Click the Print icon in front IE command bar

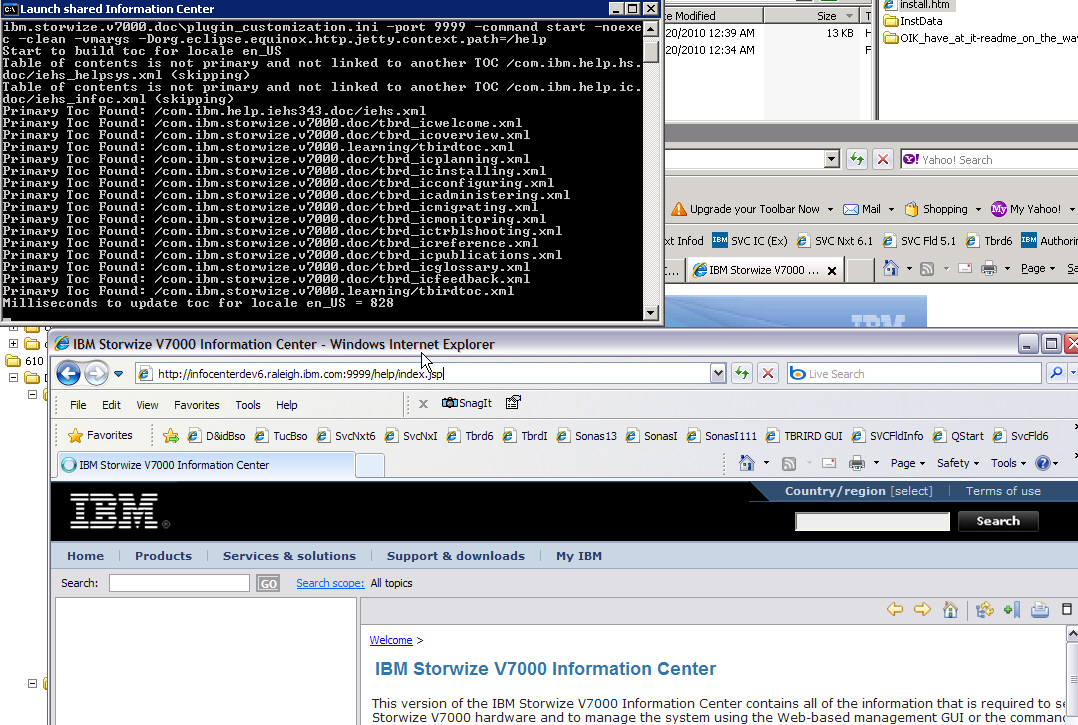point(857,463)
